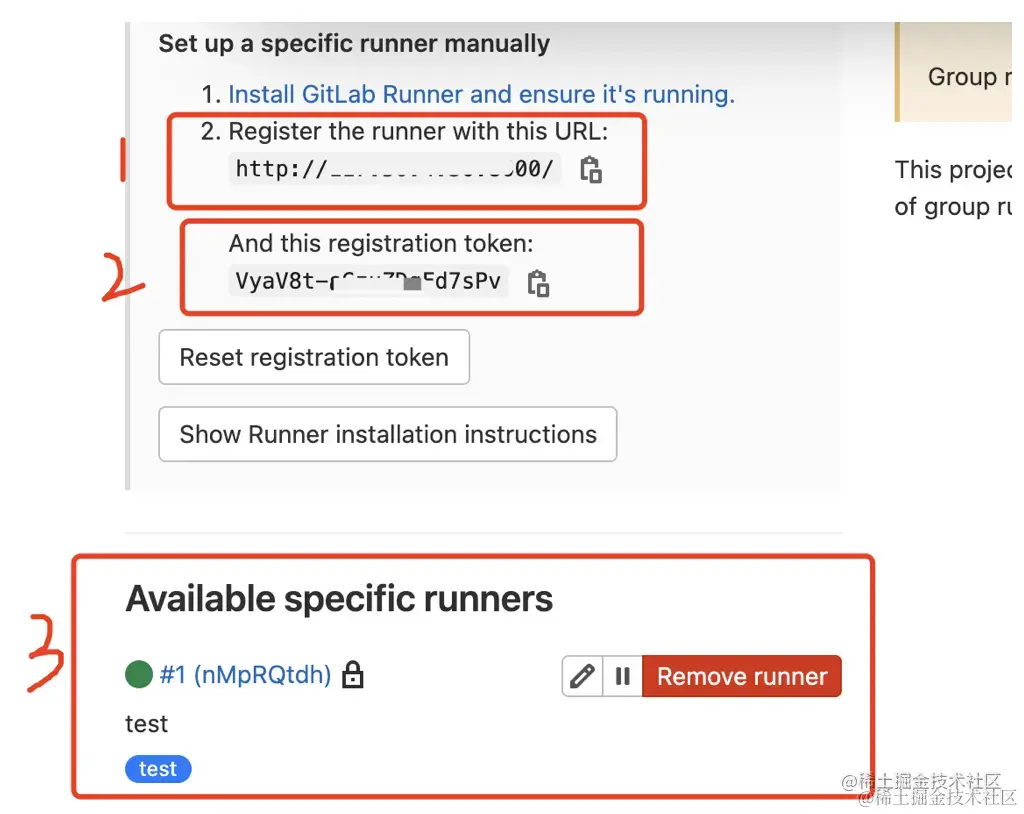Open the Install GitLab Runner link
Screen dimensions: 1024x814
[481, 95]
